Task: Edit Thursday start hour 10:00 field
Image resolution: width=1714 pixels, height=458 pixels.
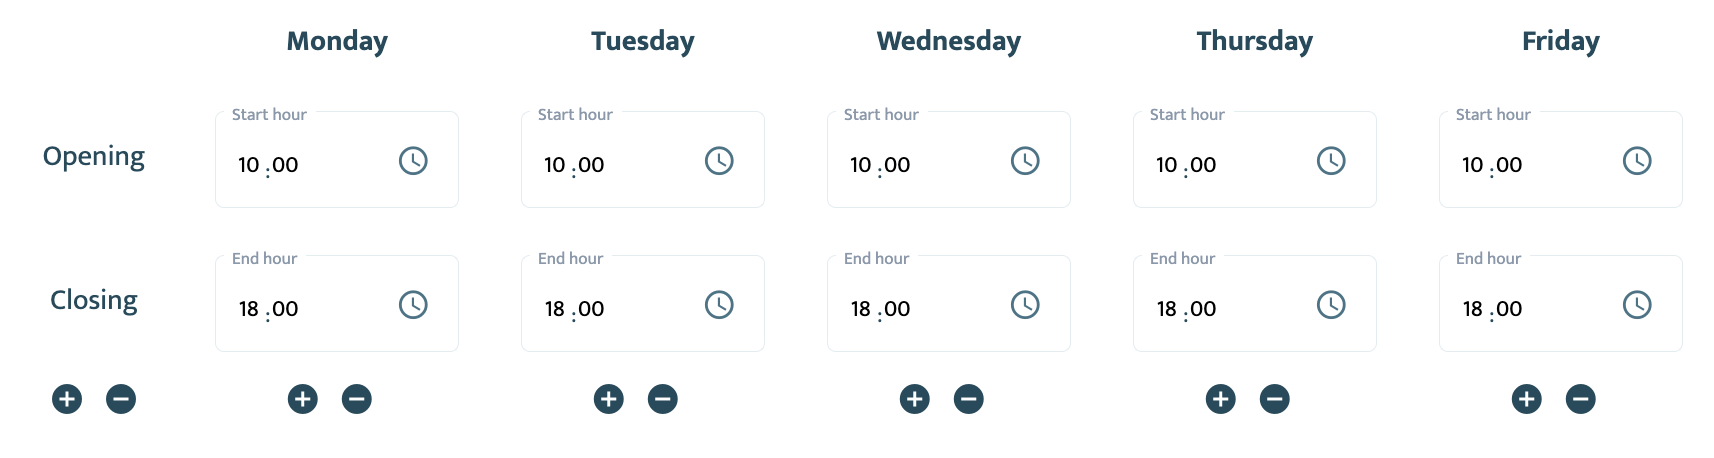Action: [x=1255, y=159]
